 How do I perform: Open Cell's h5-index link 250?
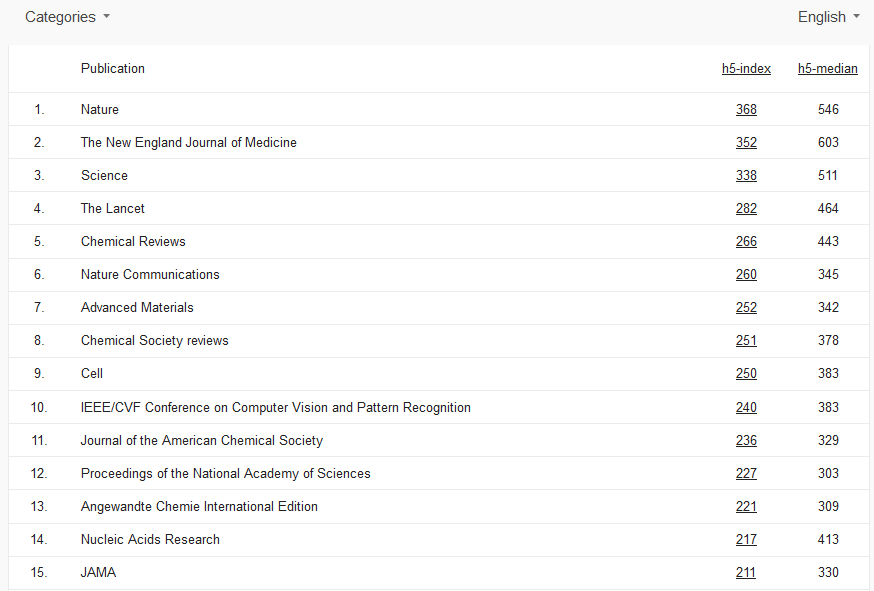[746, 374]
